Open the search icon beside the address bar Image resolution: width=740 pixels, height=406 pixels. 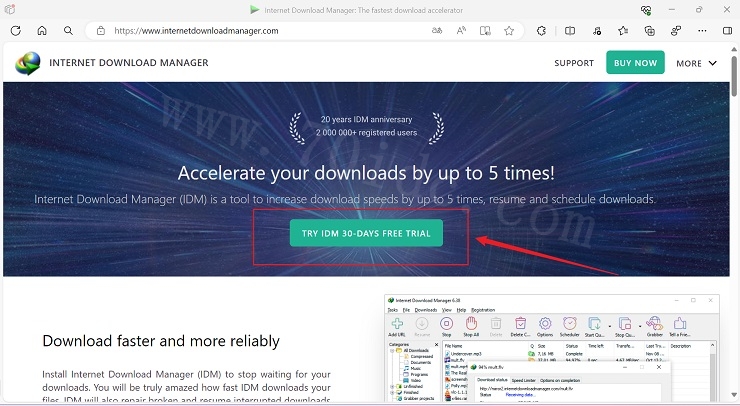pos(68,31)
